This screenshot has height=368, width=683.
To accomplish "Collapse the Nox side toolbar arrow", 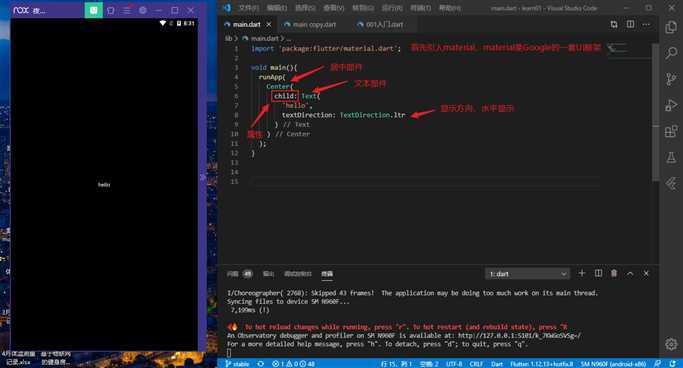I will coord(203,177).
